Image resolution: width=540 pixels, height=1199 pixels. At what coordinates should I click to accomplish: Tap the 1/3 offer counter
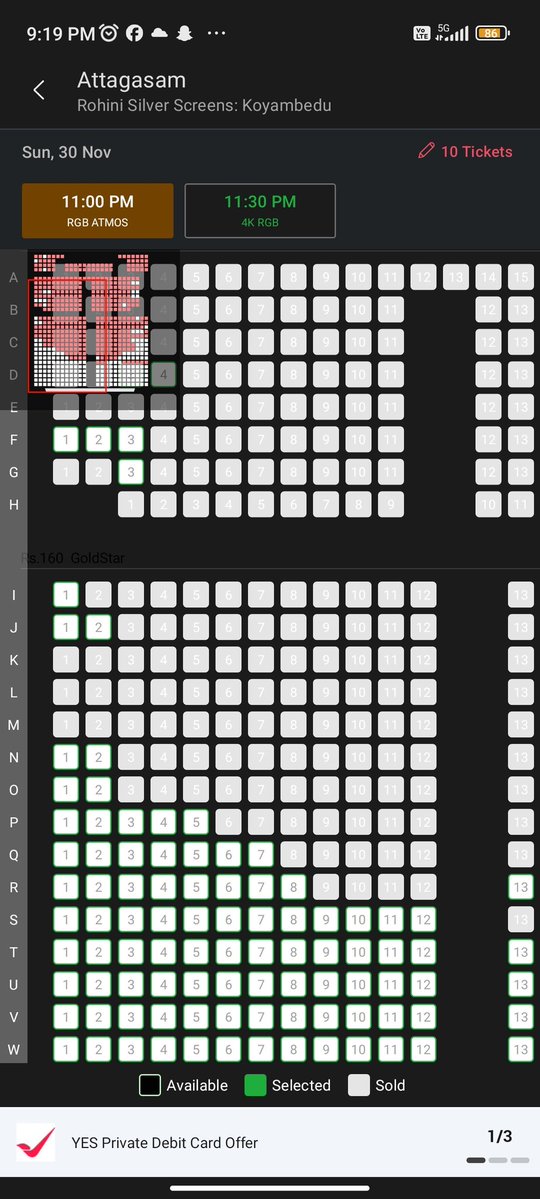click(499, 1136)
